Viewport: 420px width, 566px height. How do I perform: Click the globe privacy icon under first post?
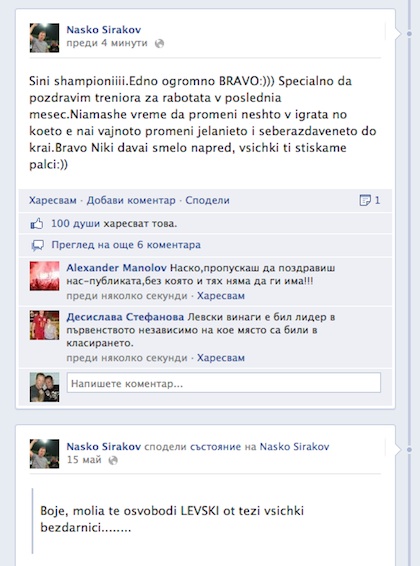pyautogui.click(x=159, y=43)
